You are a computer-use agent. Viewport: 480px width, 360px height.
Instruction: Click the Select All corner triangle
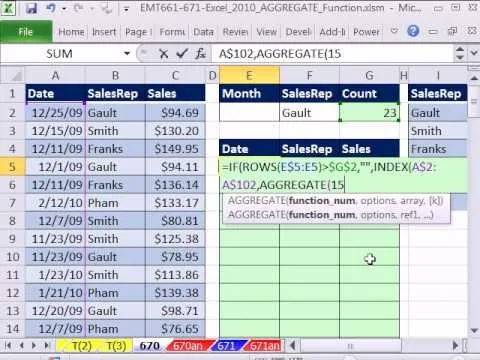click(x=13, y=76)
